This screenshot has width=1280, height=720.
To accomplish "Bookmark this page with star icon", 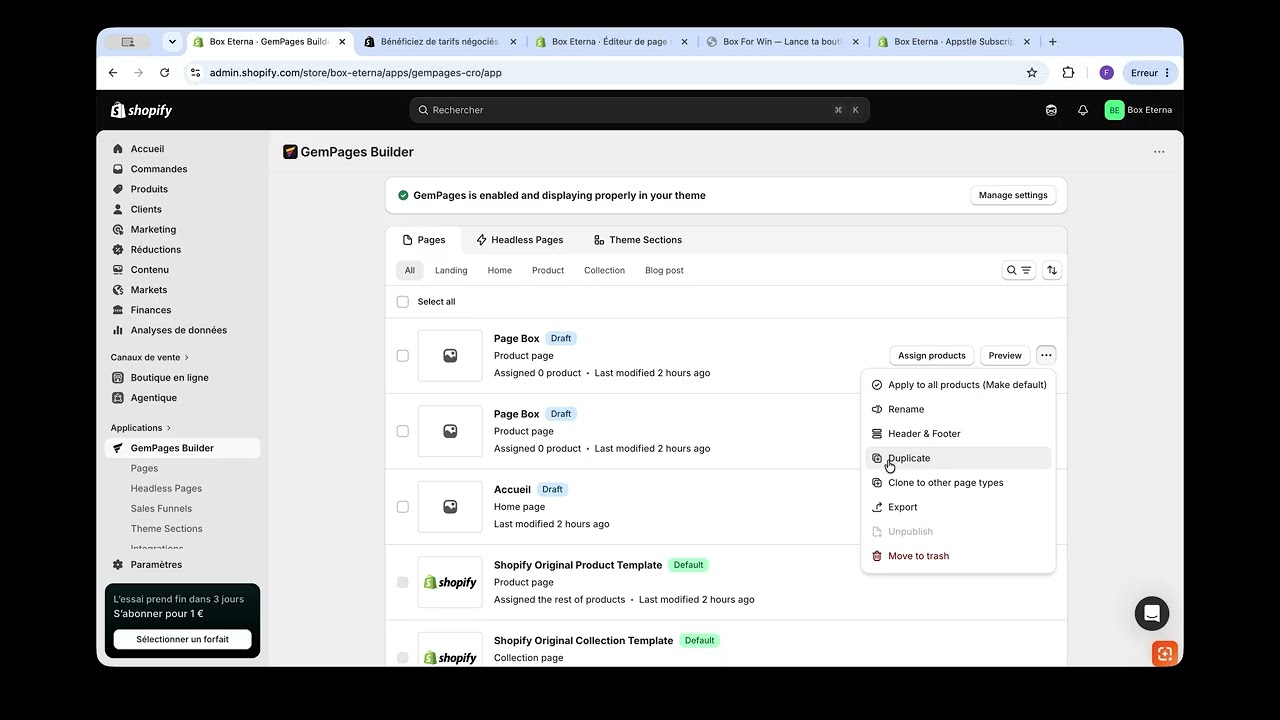I will point(1032,73).
